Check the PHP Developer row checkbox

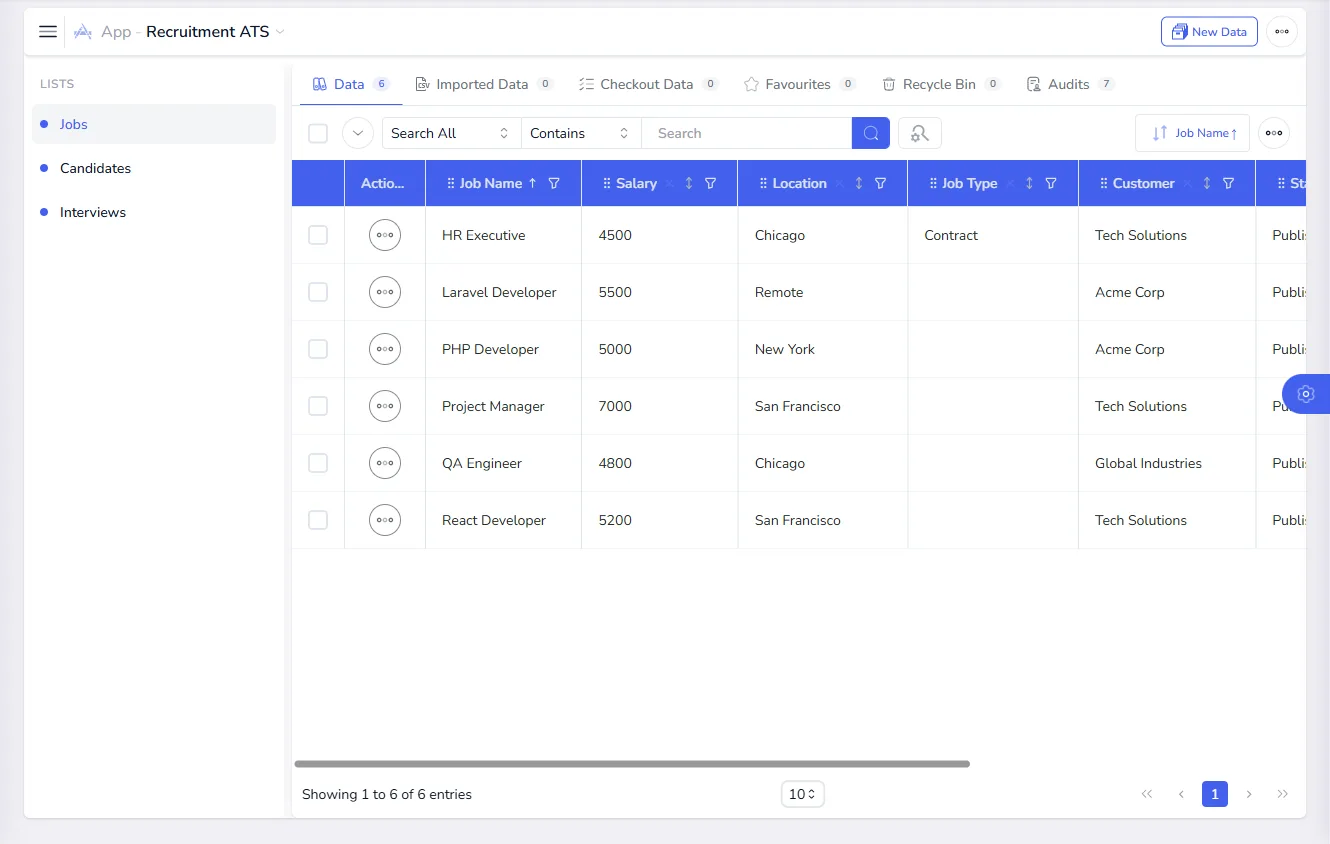click(318, 349)
